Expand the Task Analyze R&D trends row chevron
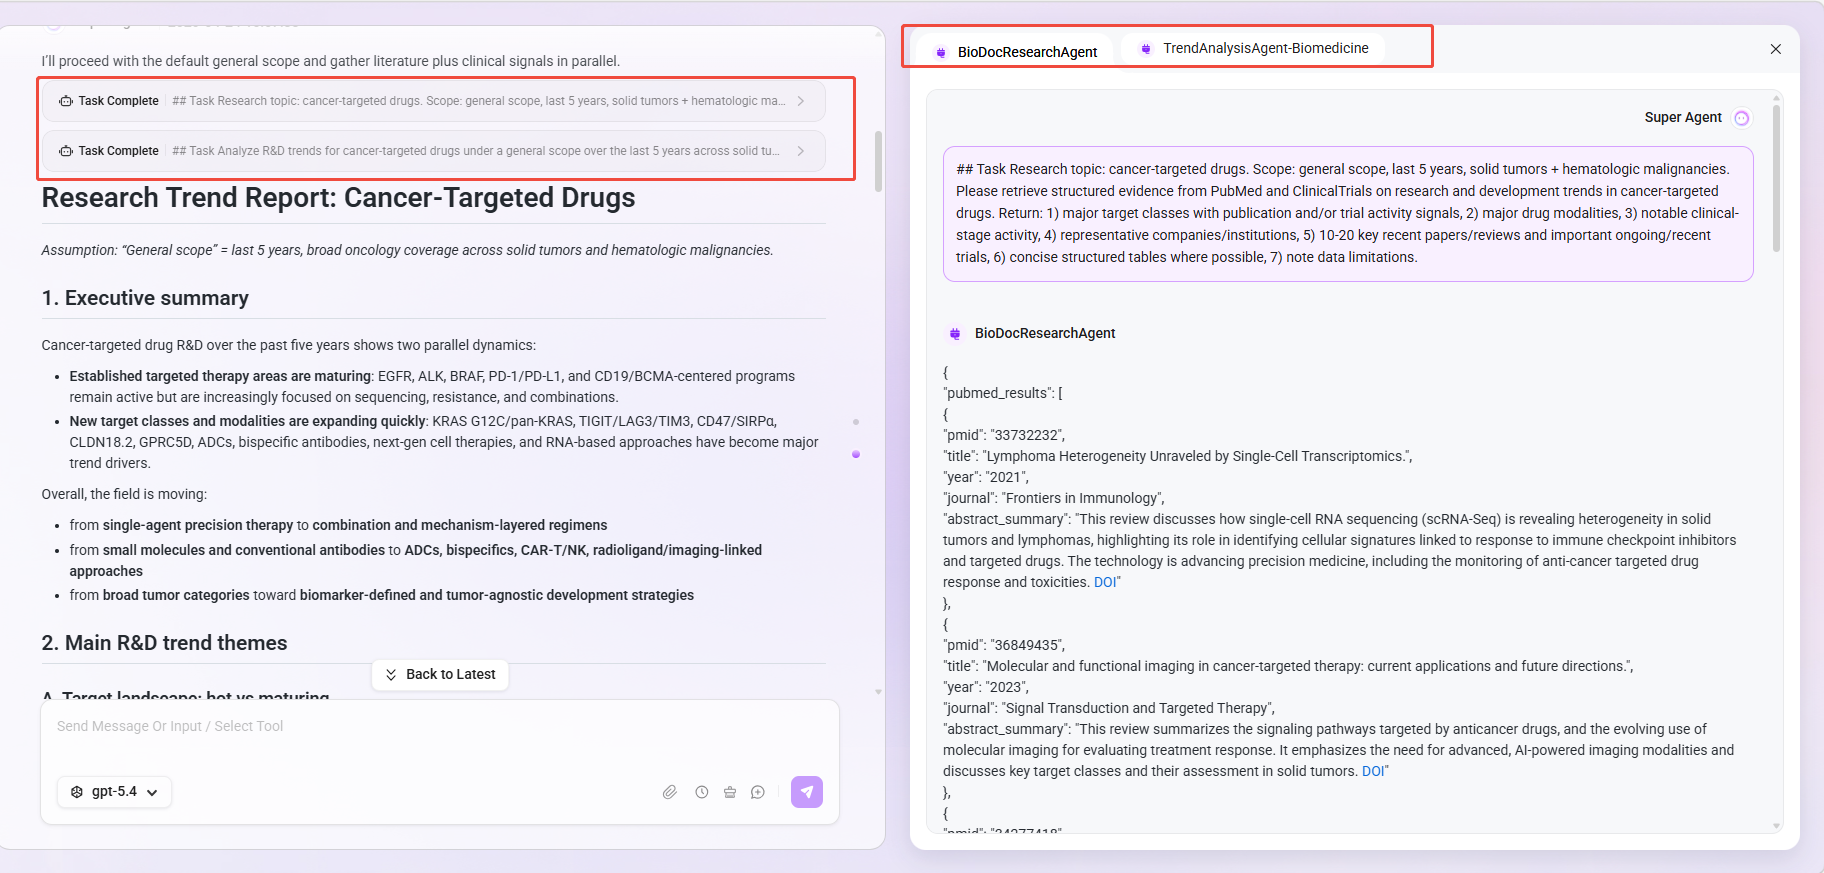The width and height of the screenshot is (1824, 873). pyautogui.click(x=801, y=151)
